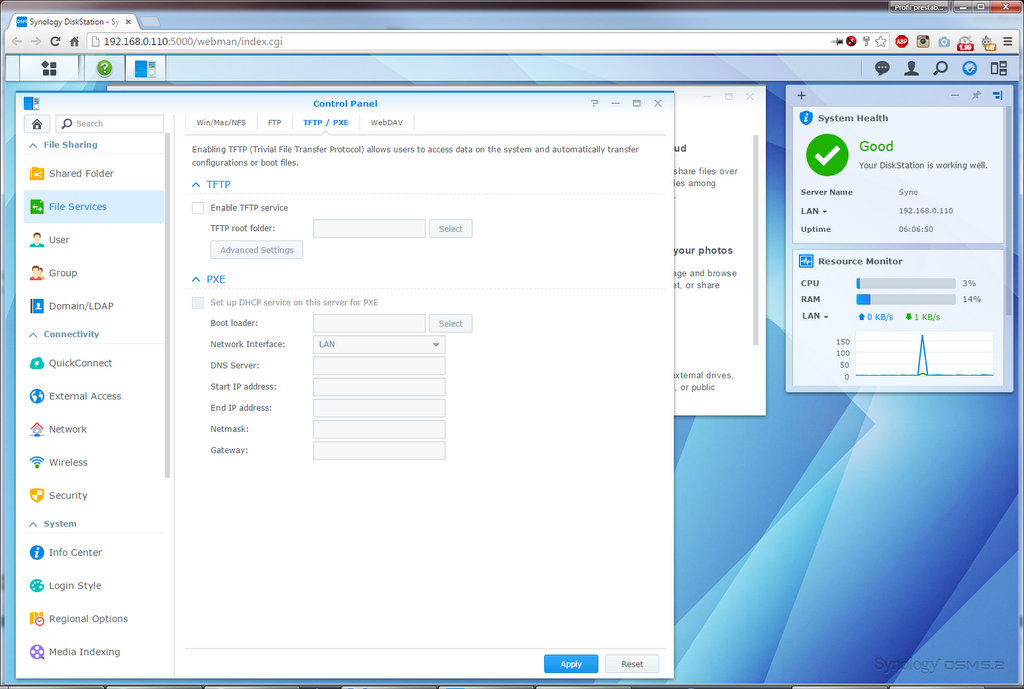
Task: Open TFTP Advanced Settings
Action: pyautogui.click(x=257, y=250)
